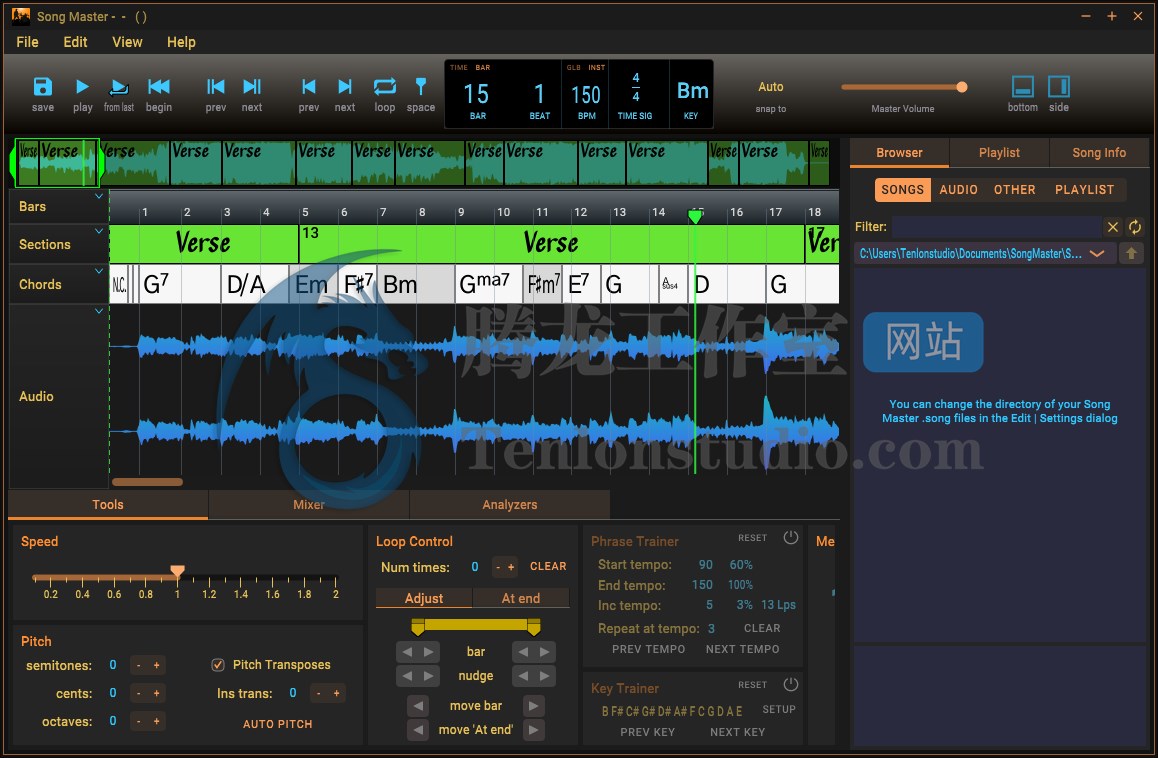Expand the Sections track chevron
The image size is (1158, 758).
tap(99, 231)
